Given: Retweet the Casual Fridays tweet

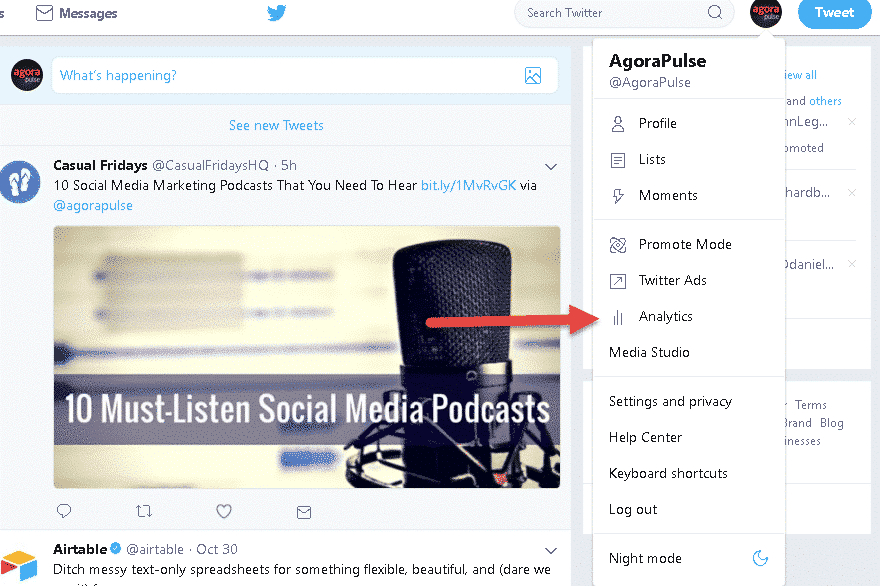Looking at the screenshot, I should (x=144, y=511).
